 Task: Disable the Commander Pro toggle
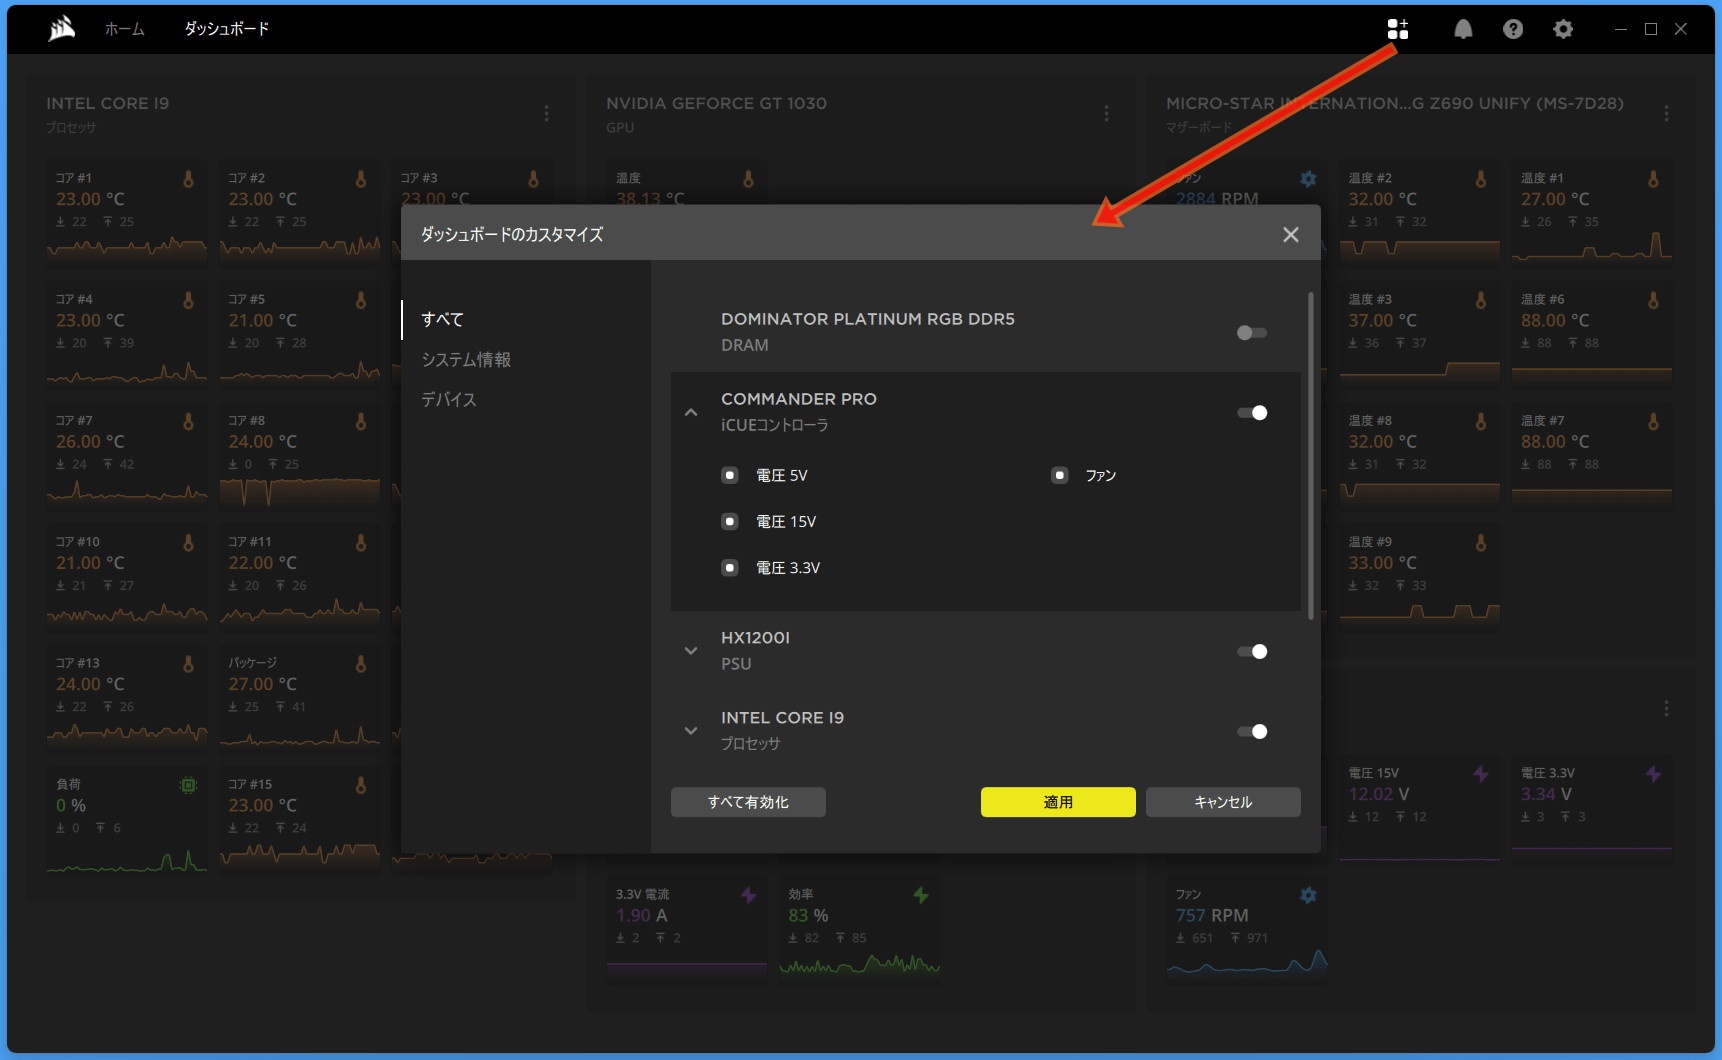point(1252,413)
